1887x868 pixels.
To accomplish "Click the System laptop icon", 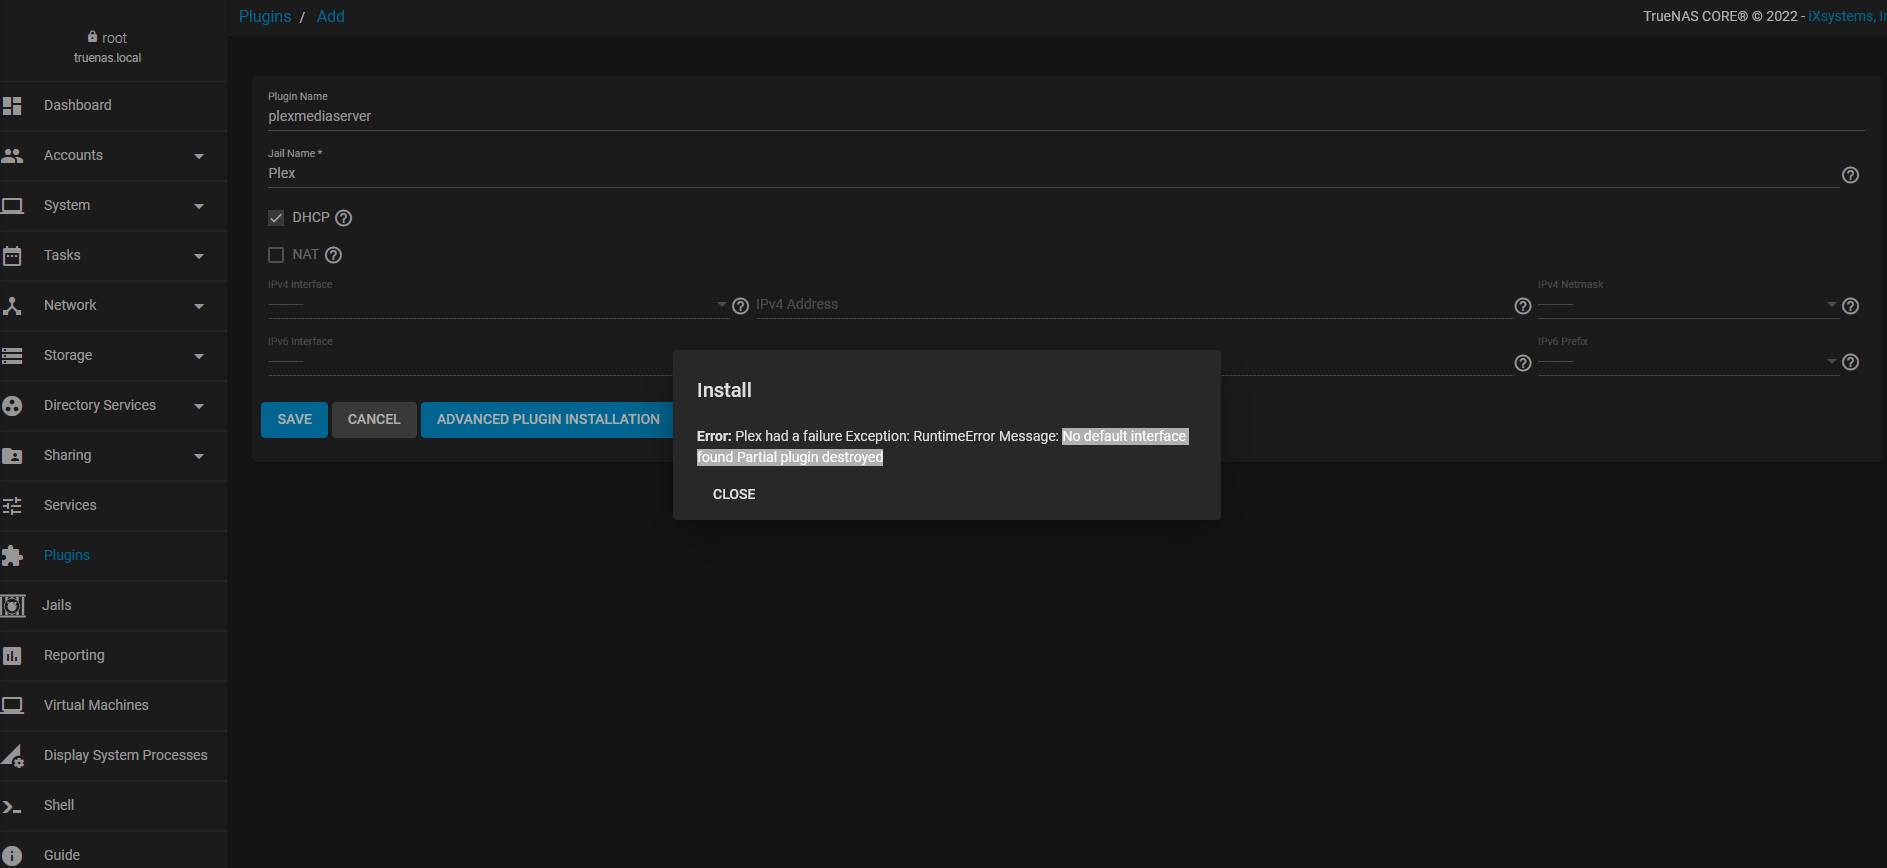I will click(x=12, y=205).
